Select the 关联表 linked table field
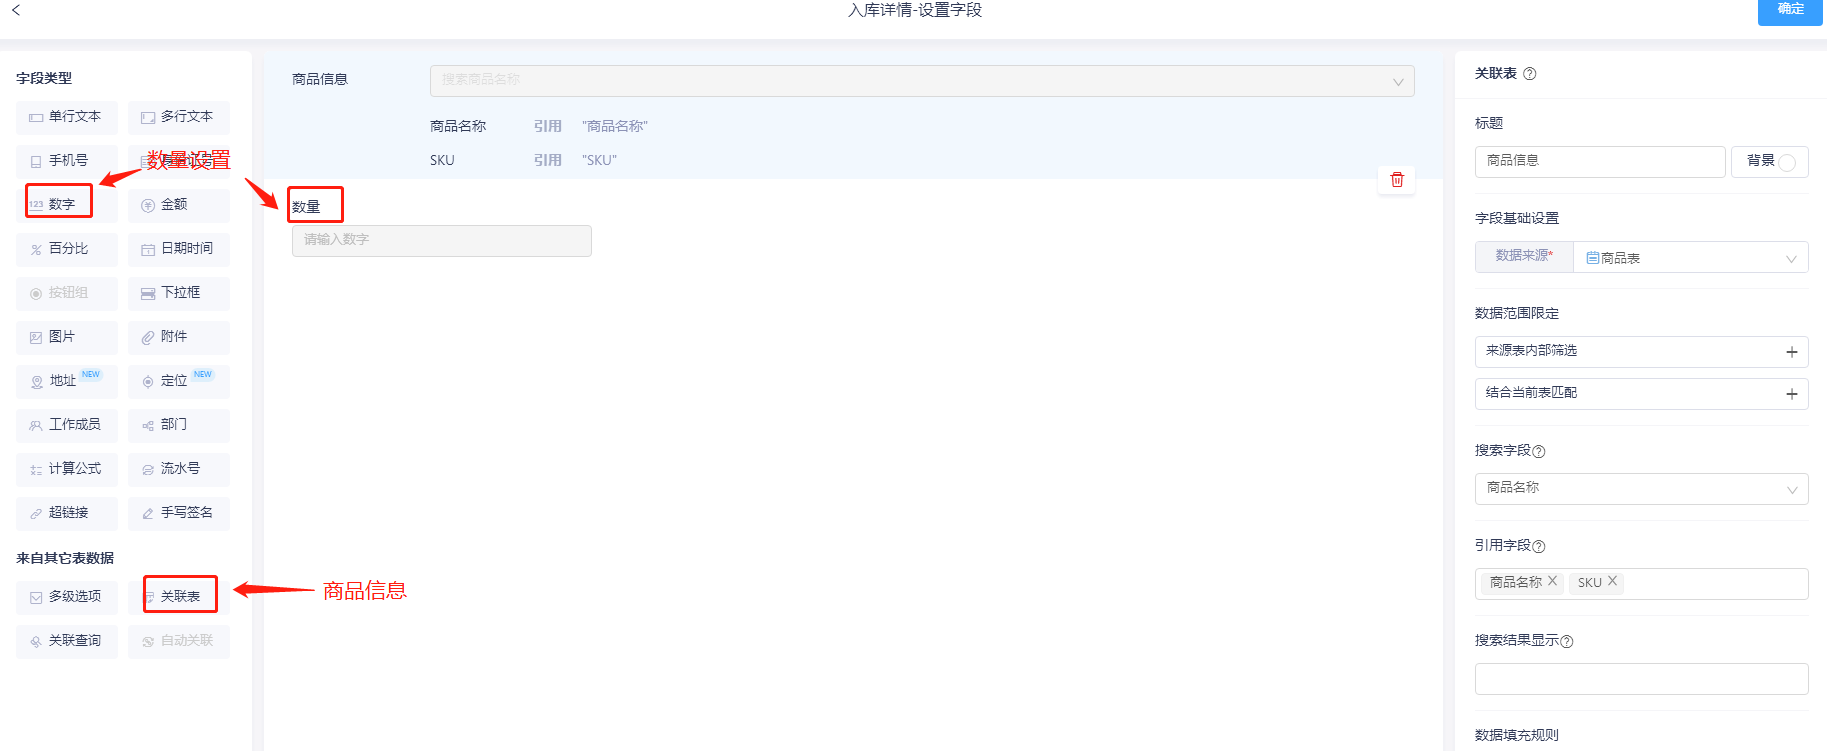The image size is (1827, 751). click(180, 596)
